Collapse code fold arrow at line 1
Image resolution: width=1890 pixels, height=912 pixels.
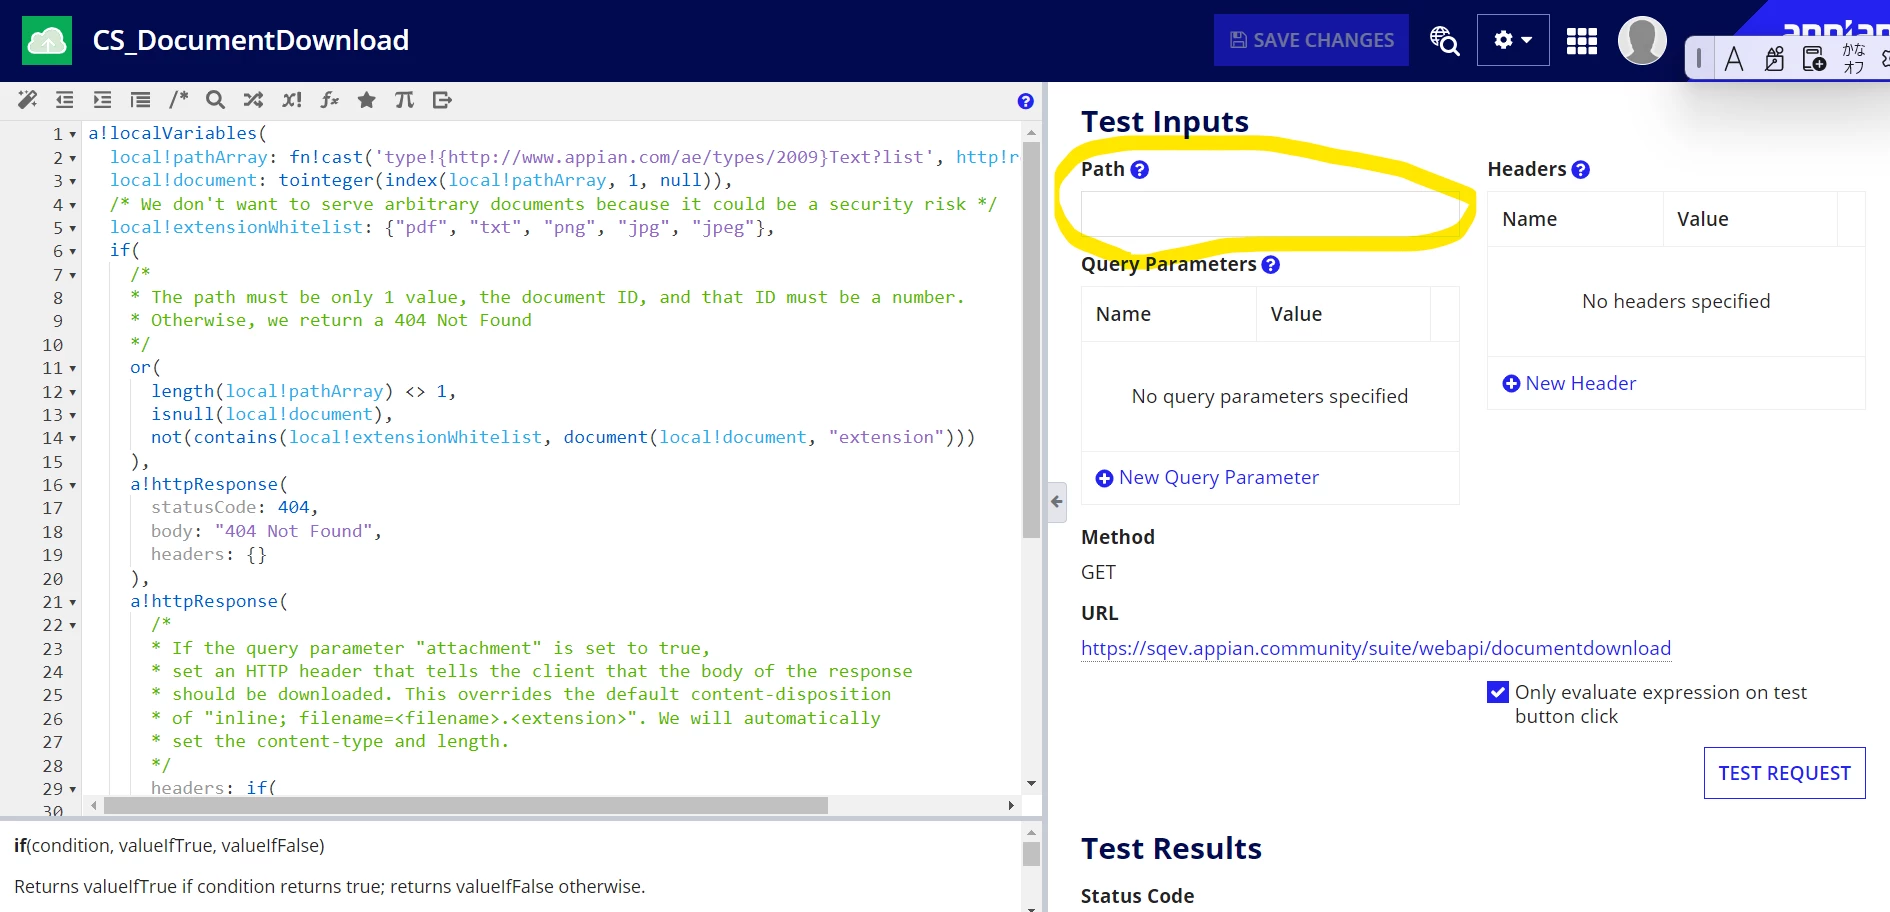click(73, 135)
